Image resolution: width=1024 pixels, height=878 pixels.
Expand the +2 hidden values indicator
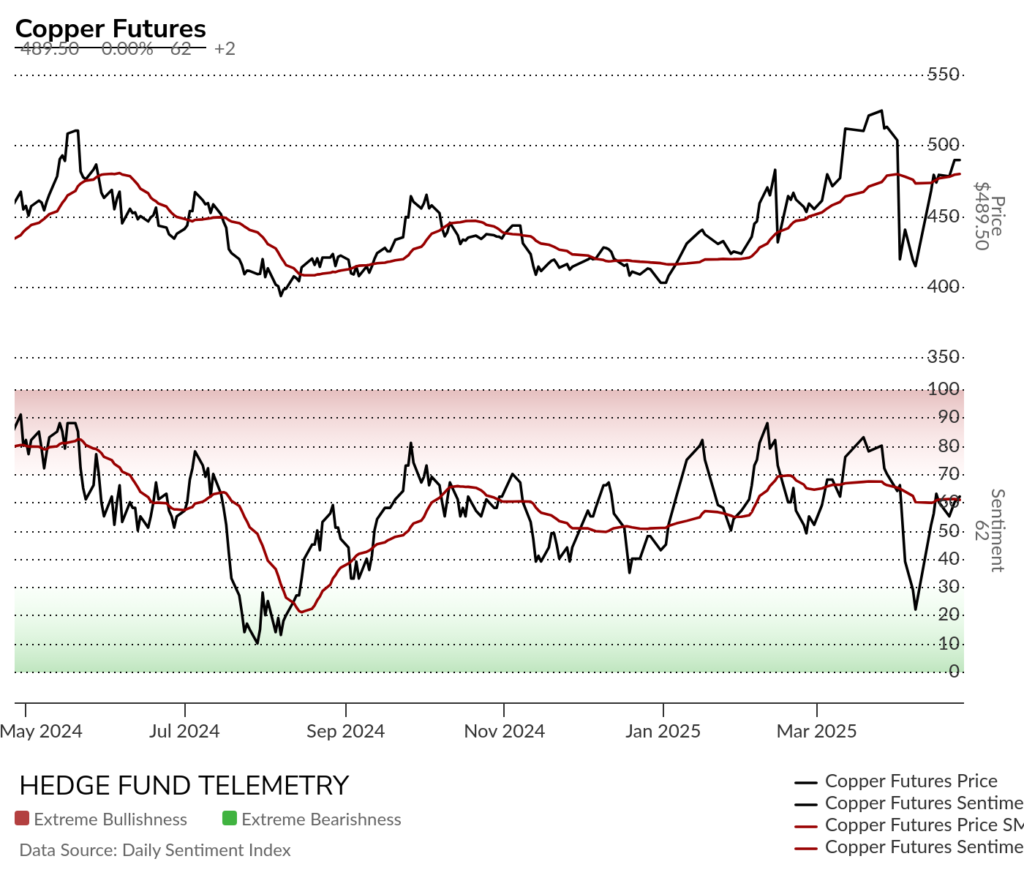[x=224, y=49]
